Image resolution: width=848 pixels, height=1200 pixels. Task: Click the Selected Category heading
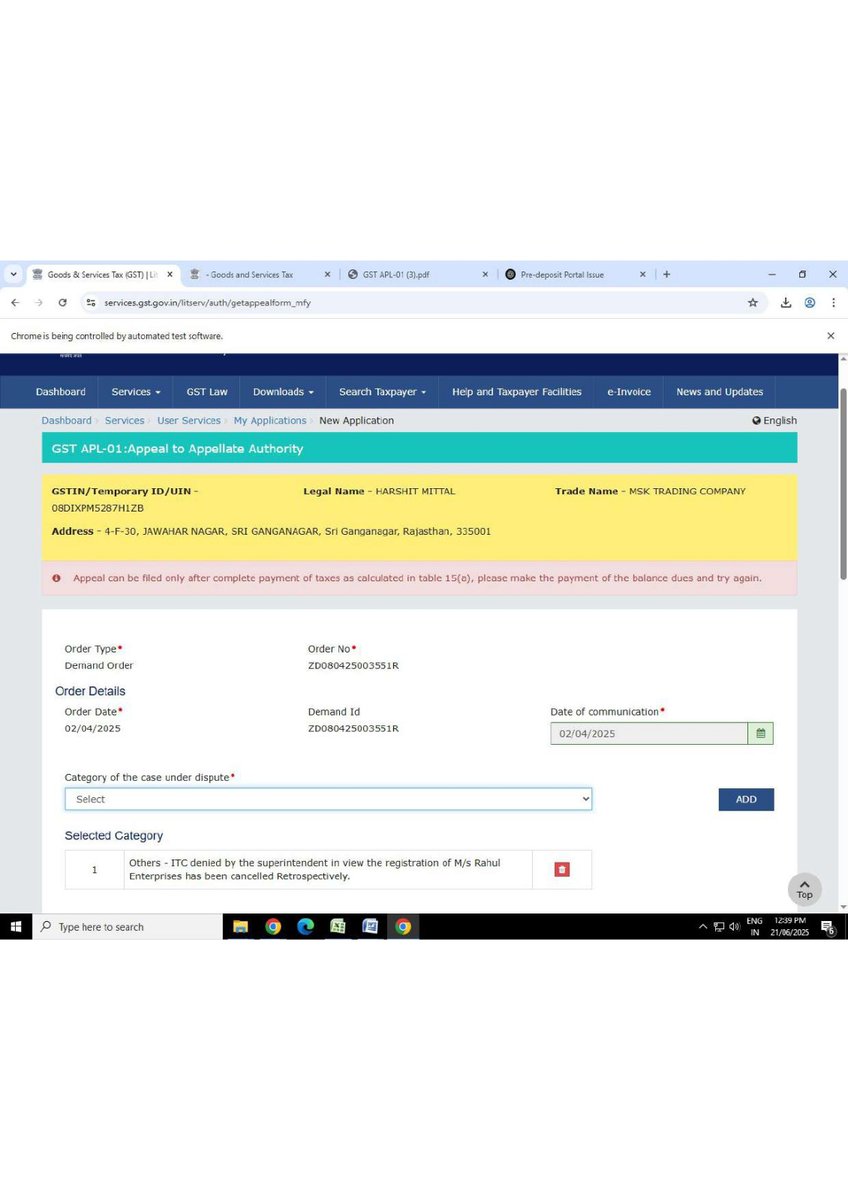tap(114, 835)
